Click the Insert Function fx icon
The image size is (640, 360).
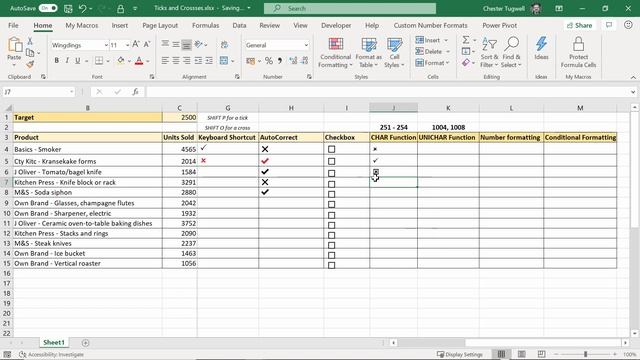pyautogui.click(x=135, y=92)
